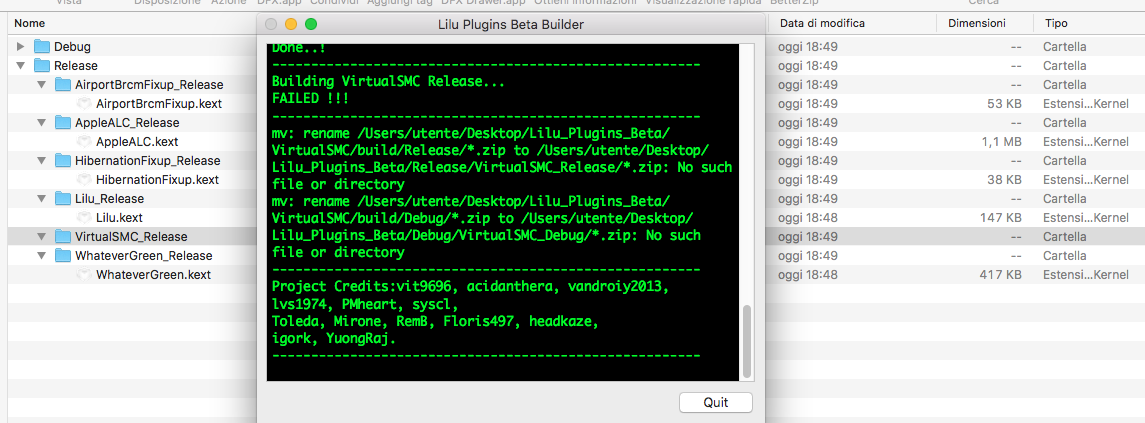Click the HibernationFixup.kext file name
The width and height of the screenshot is (1145, 423).
click(x=157, y=180)
